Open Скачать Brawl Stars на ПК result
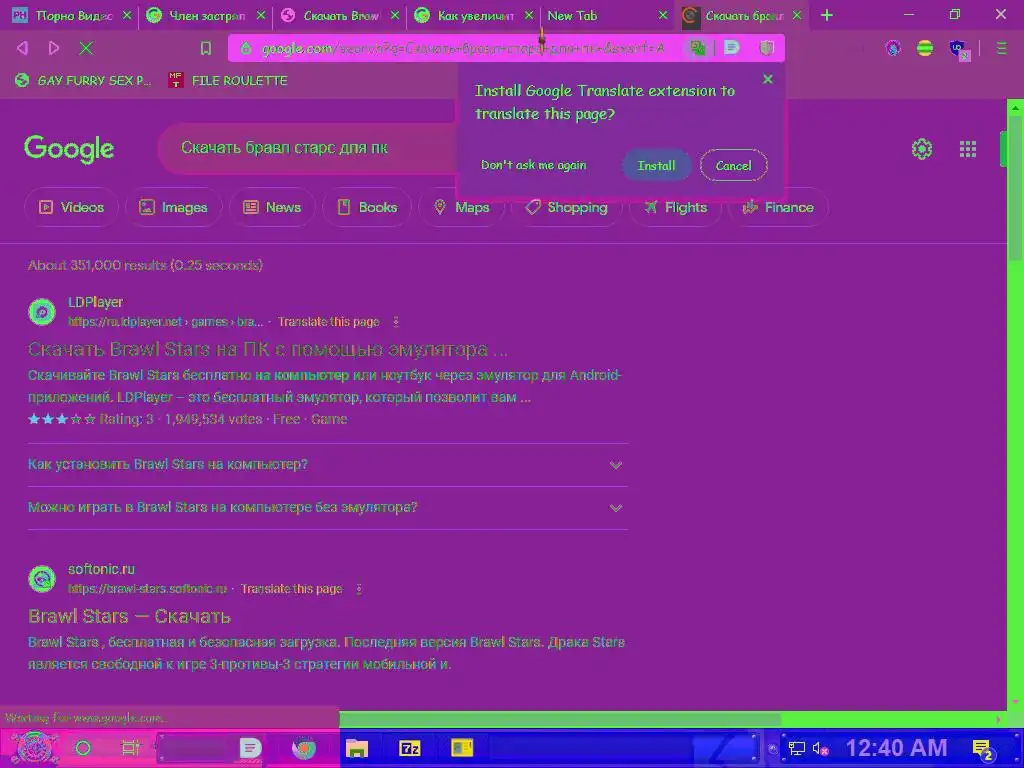Image resolution: width=1024 pixels, height=768 pixels. (268, 349)
